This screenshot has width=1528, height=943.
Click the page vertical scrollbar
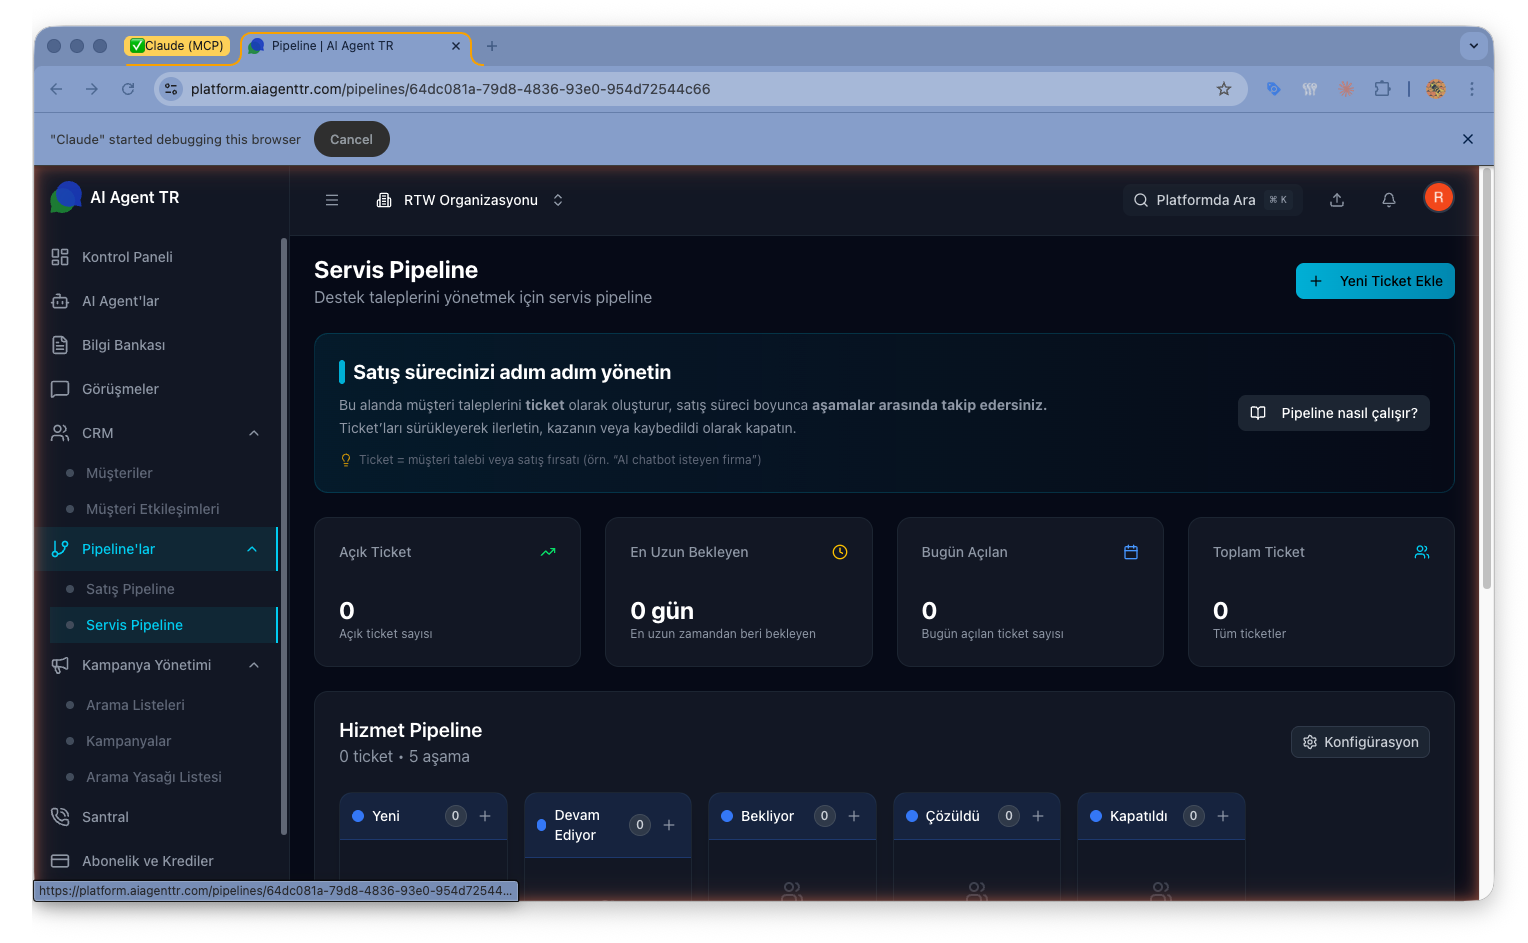click(1486, 380)
